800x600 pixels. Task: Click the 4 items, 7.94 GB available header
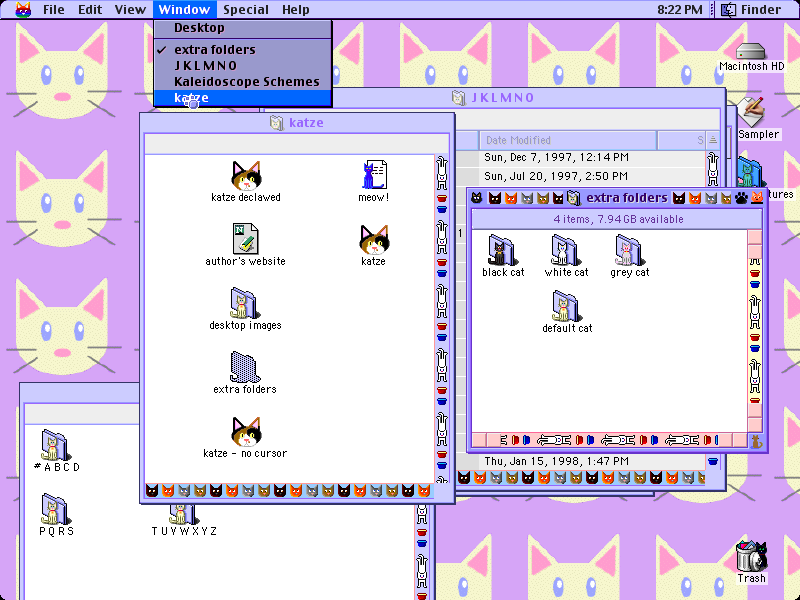(x=618, y=219)
